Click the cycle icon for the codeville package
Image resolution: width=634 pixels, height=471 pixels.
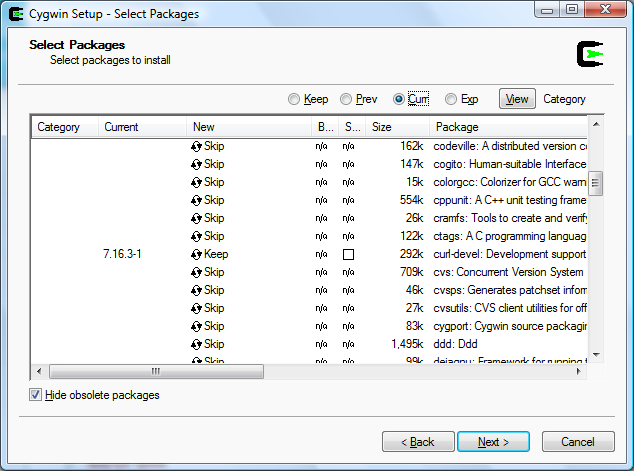[x=196, y=146]
